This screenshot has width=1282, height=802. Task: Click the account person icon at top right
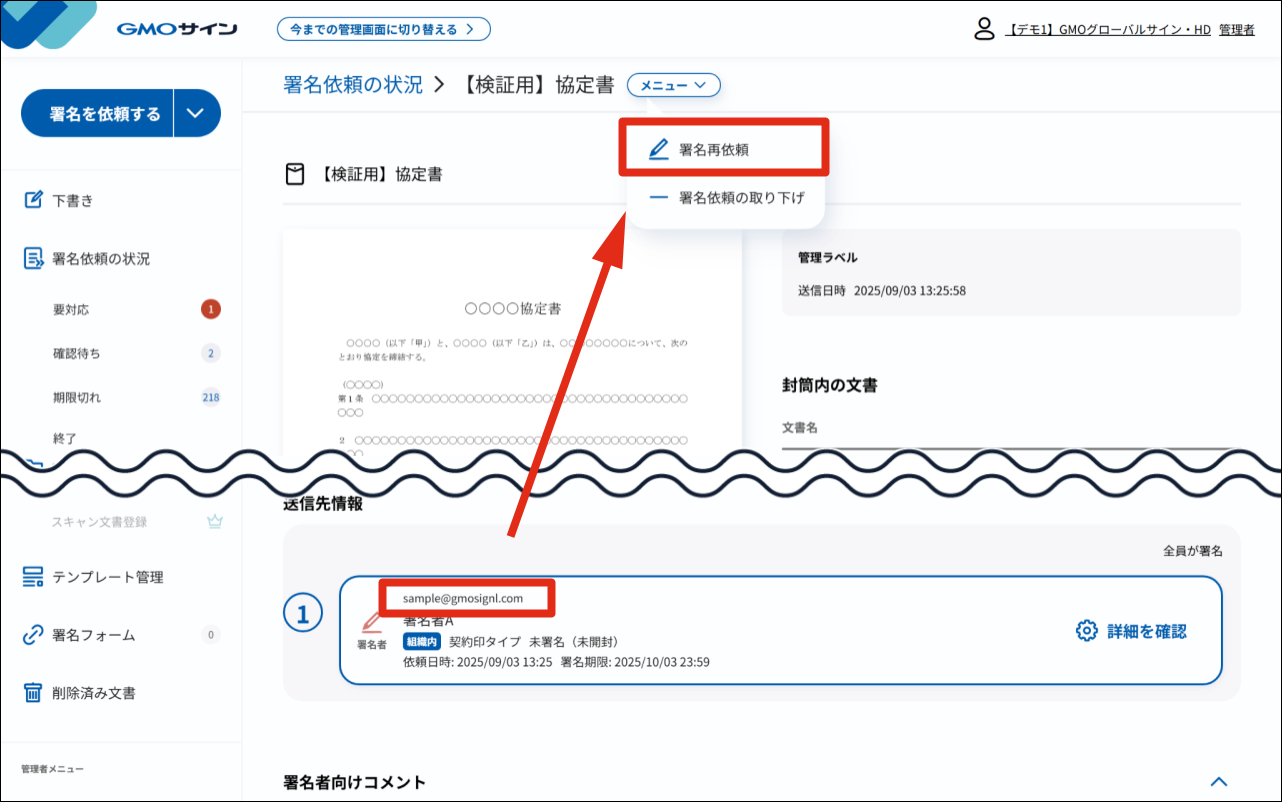click(984, 29)
